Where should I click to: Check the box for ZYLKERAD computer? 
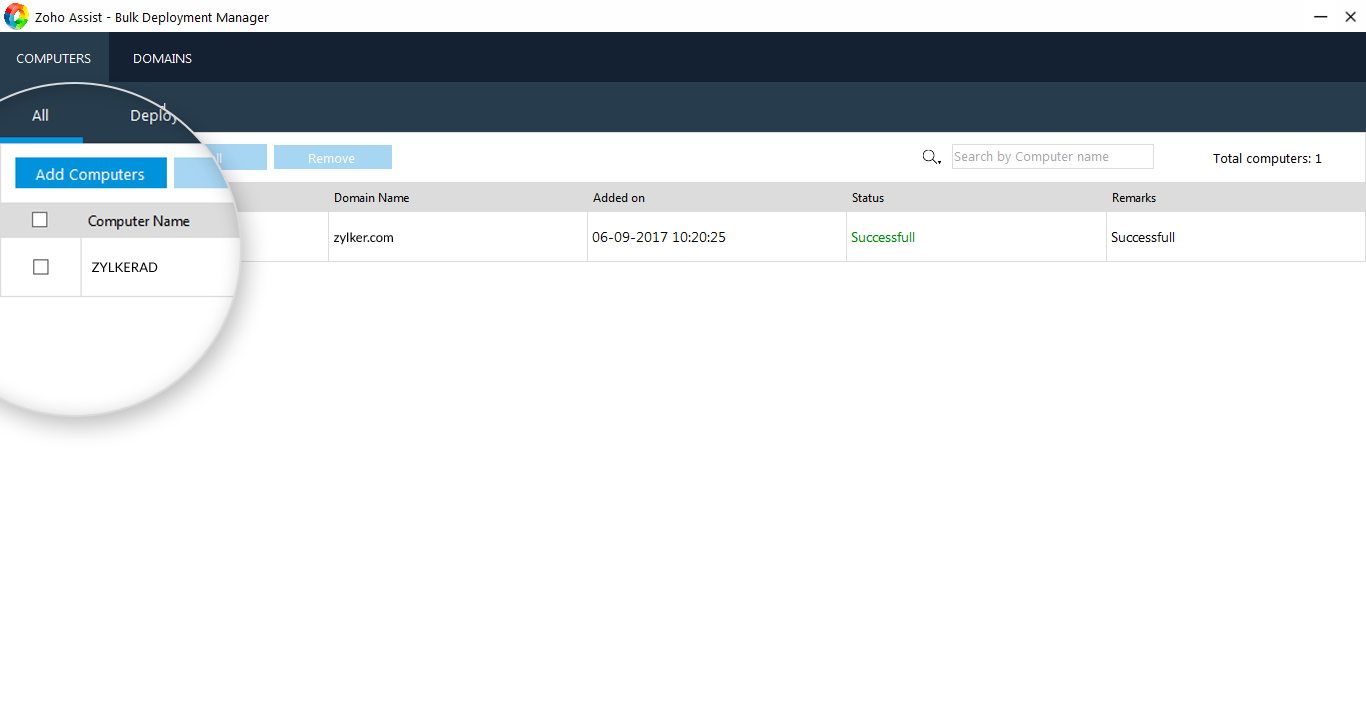coord(41,267)
